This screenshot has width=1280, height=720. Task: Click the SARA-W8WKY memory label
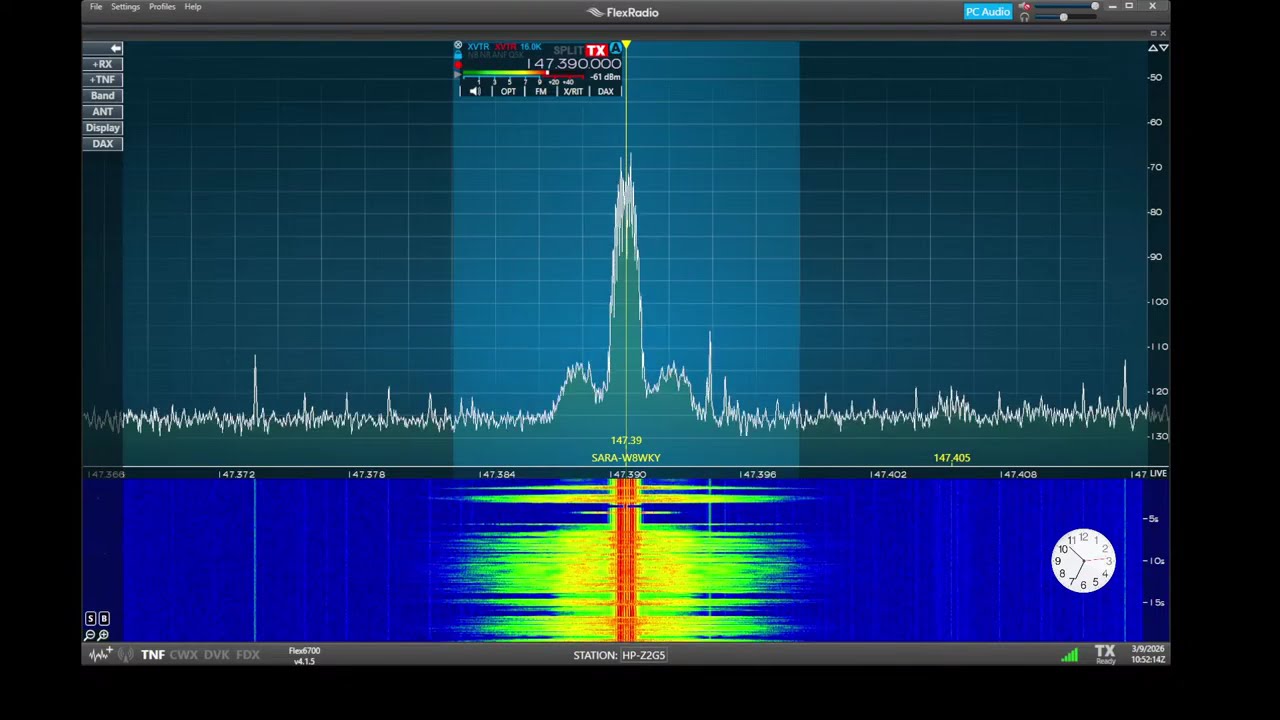[x=626, y=458]
